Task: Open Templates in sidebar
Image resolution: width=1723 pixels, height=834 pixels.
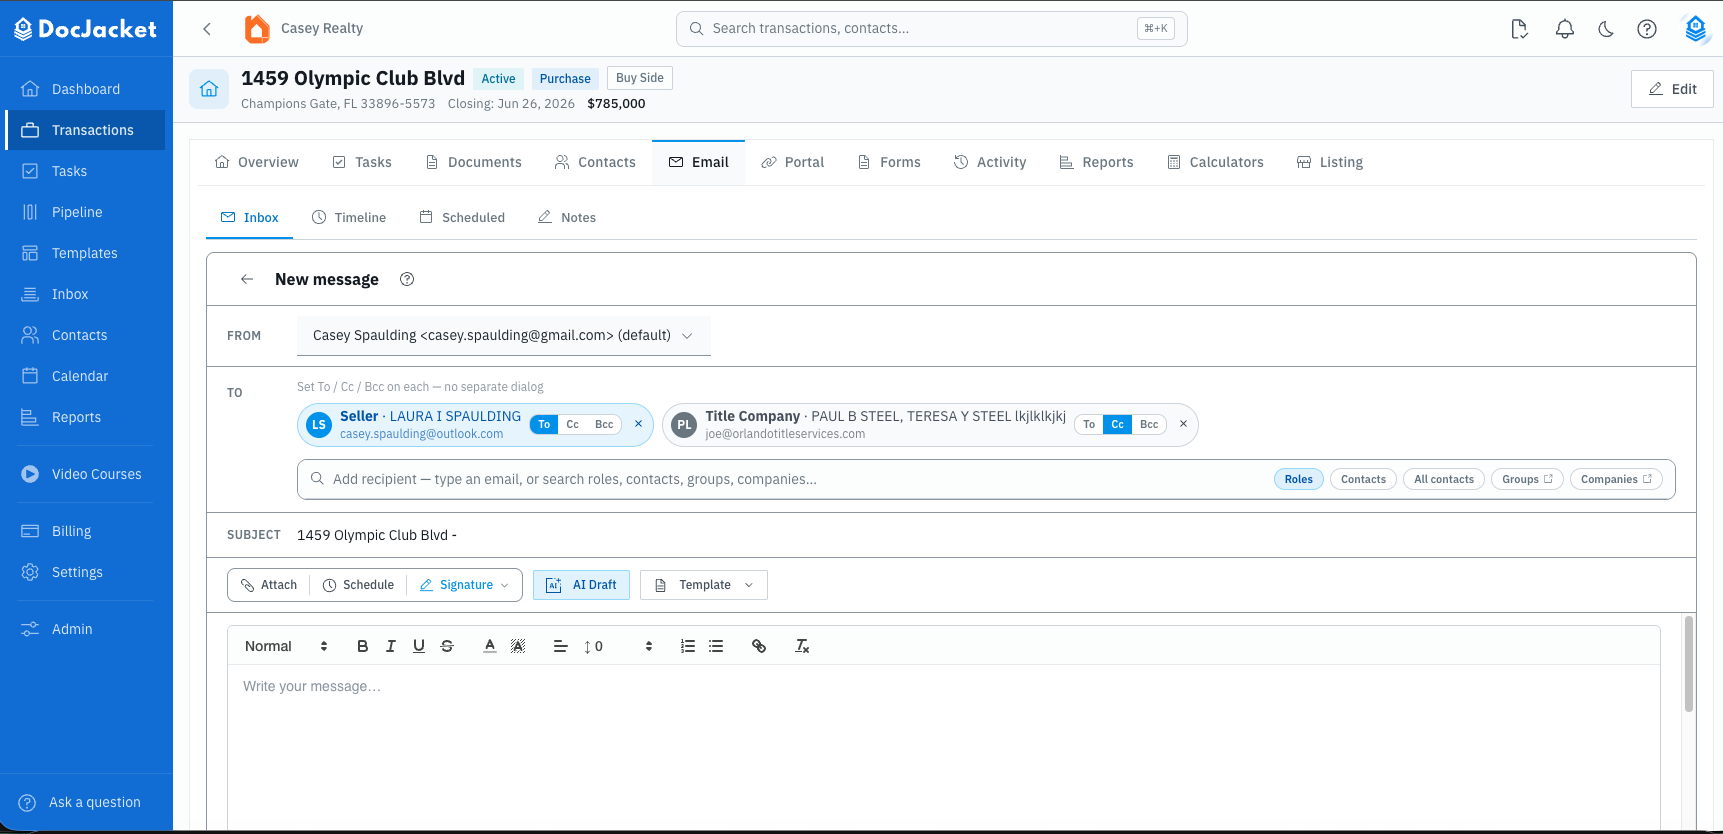Action: coord(86,253)
